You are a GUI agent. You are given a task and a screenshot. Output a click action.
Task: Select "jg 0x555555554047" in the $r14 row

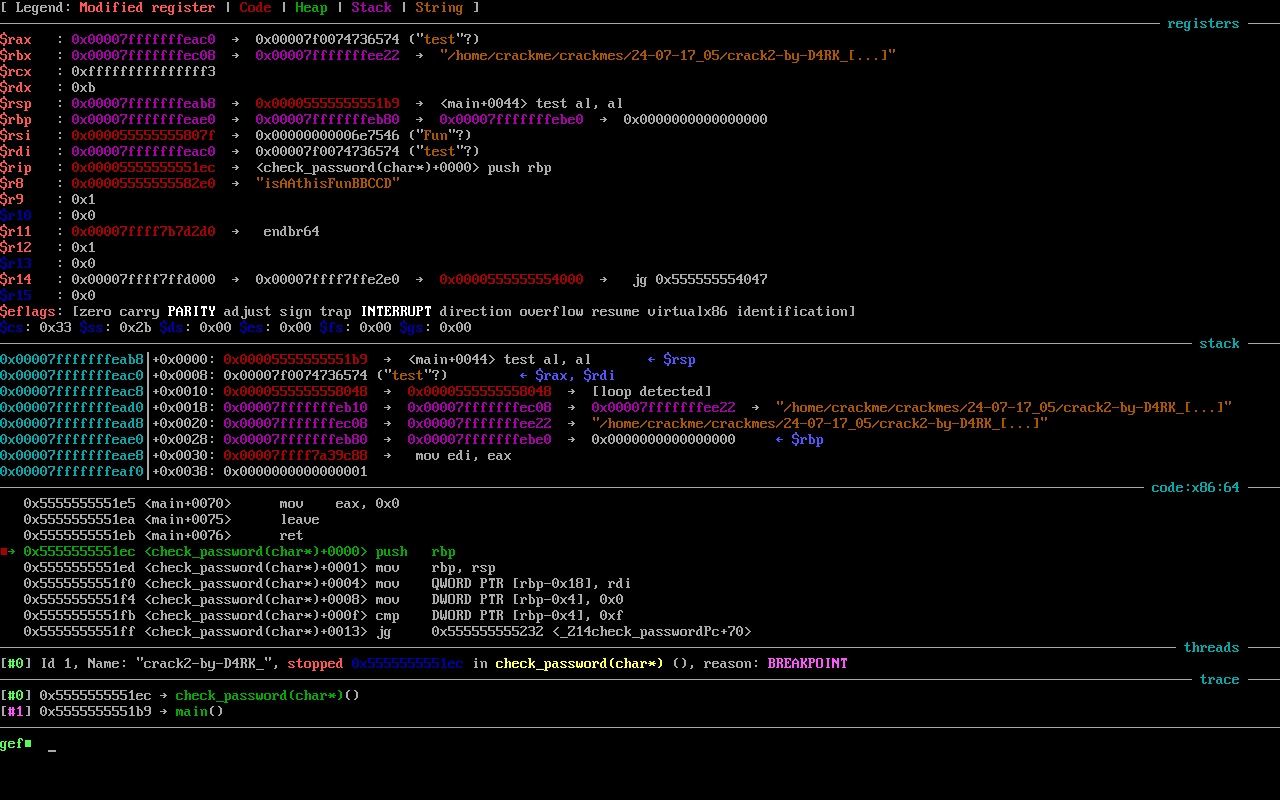point(699,280)
